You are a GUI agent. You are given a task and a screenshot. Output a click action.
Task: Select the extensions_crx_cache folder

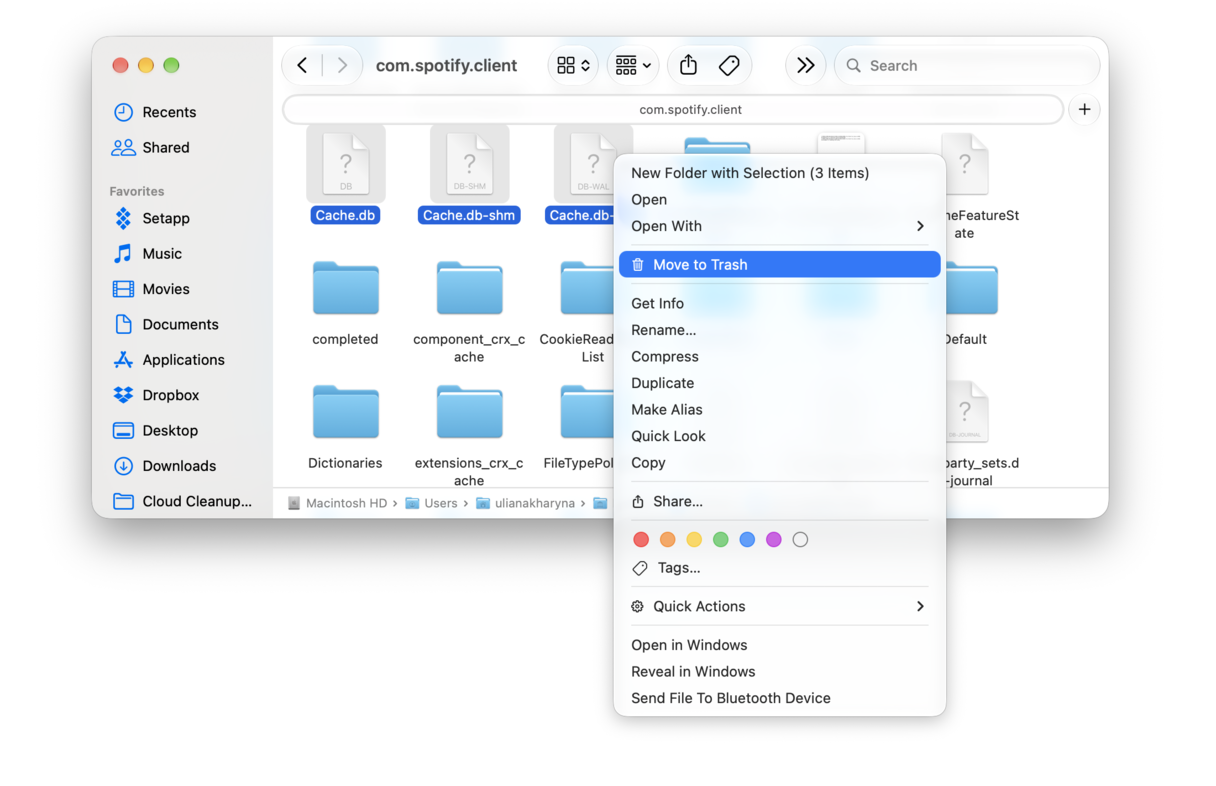(x=469, y=412)
